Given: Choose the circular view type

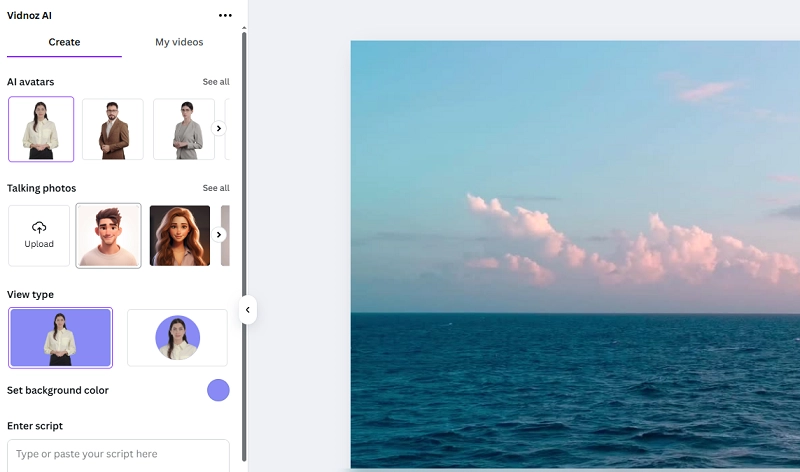Looking at the screenshot, I should pos(177,338).
